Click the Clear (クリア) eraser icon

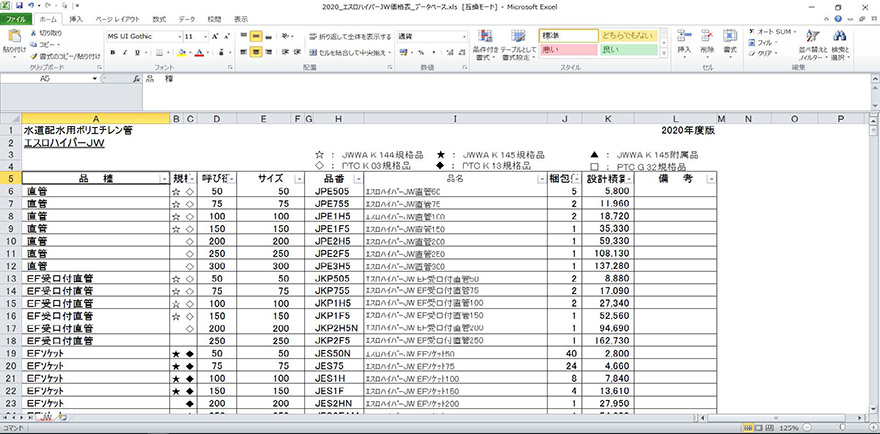point(752,53)
